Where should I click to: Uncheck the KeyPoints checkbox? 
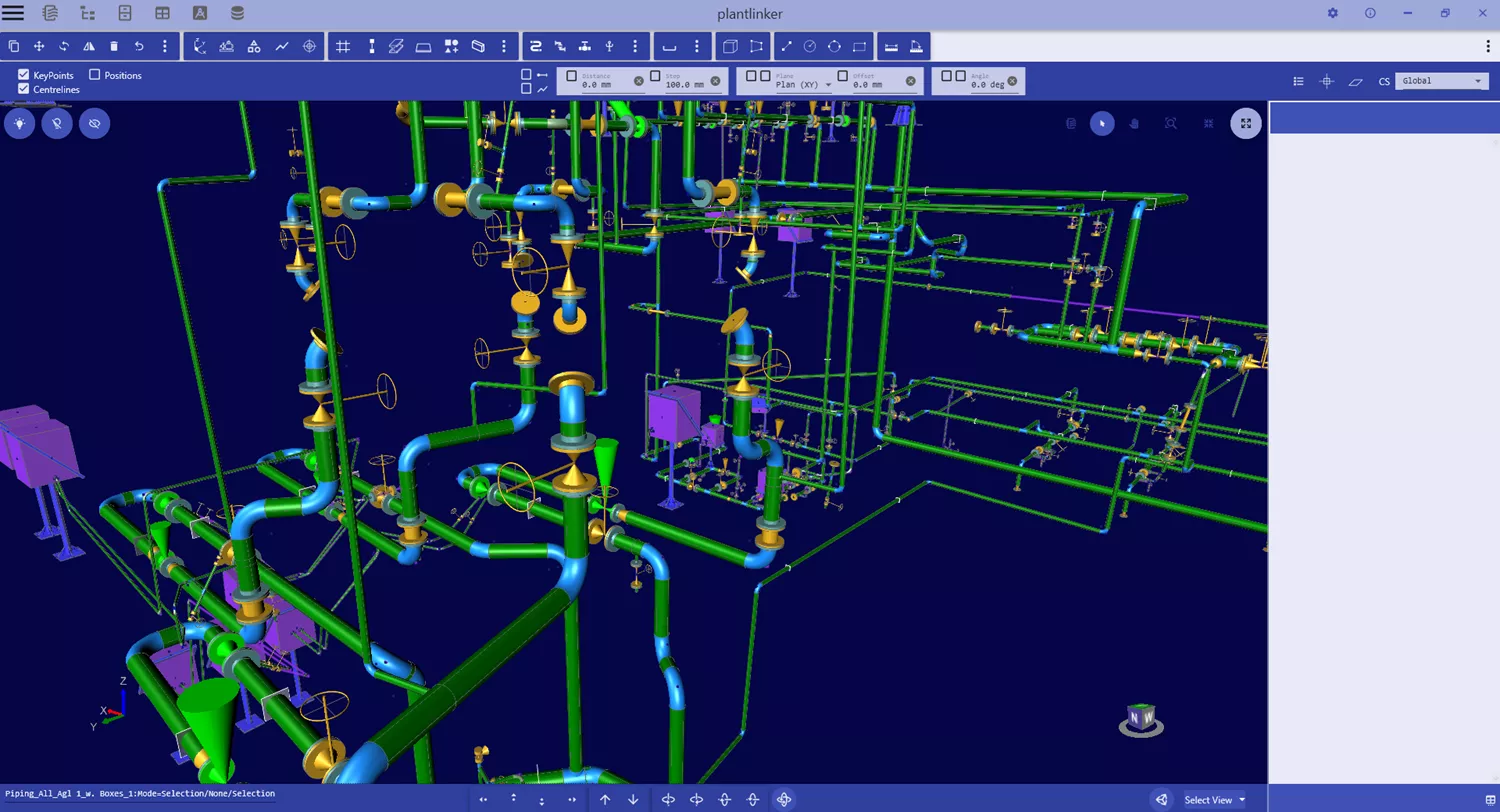click(x=24, y=75)
